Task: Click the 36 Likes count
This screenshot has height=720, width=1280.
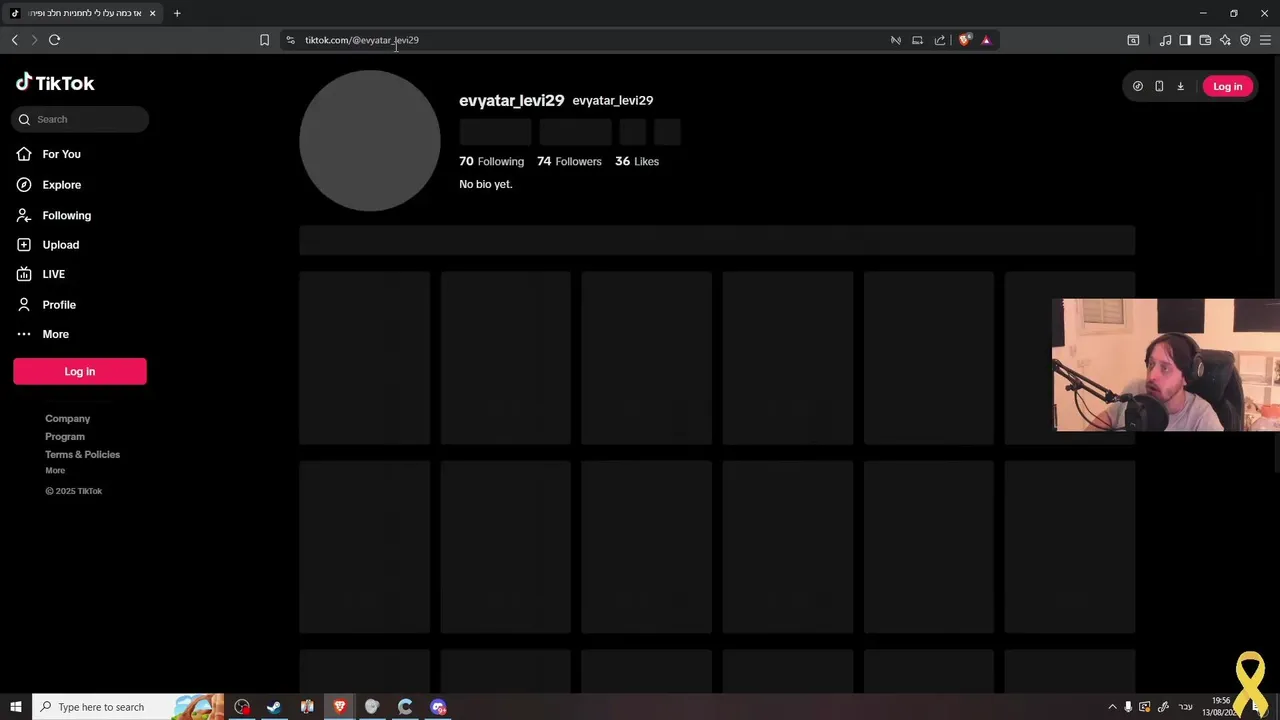Action: pyautogui.click(x=637, y=161)
